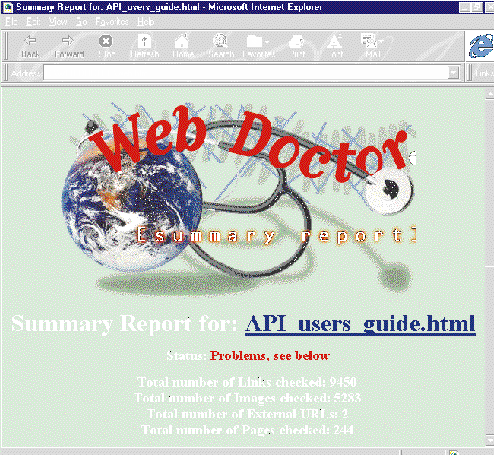Open the Go menu
This screenshot has width=494, height=455.
[x=82, y=22]
